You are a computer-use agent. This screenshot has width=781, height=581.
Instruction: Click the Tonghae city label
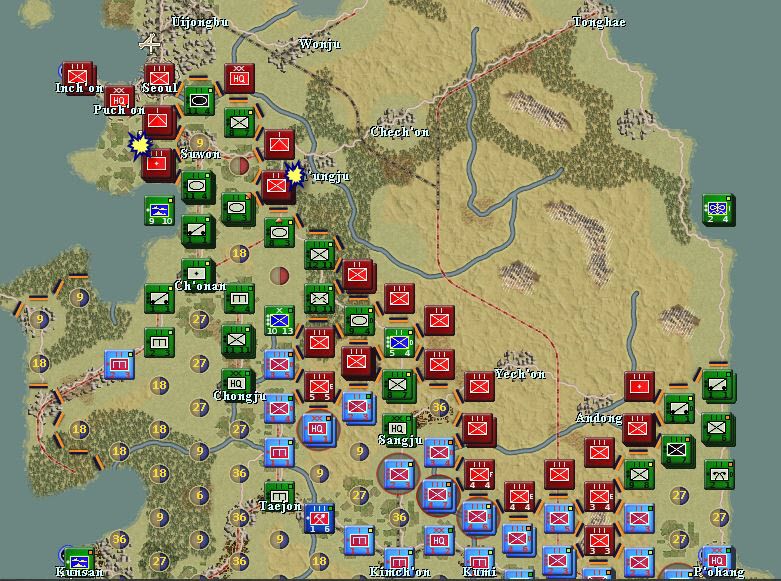(599, 22)
